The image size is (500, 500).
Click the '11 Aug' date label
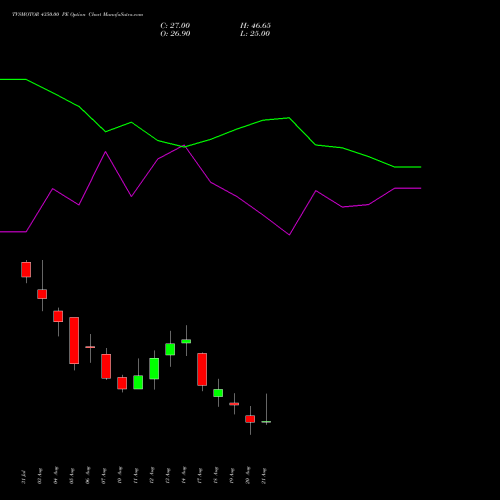pos(136,475)
